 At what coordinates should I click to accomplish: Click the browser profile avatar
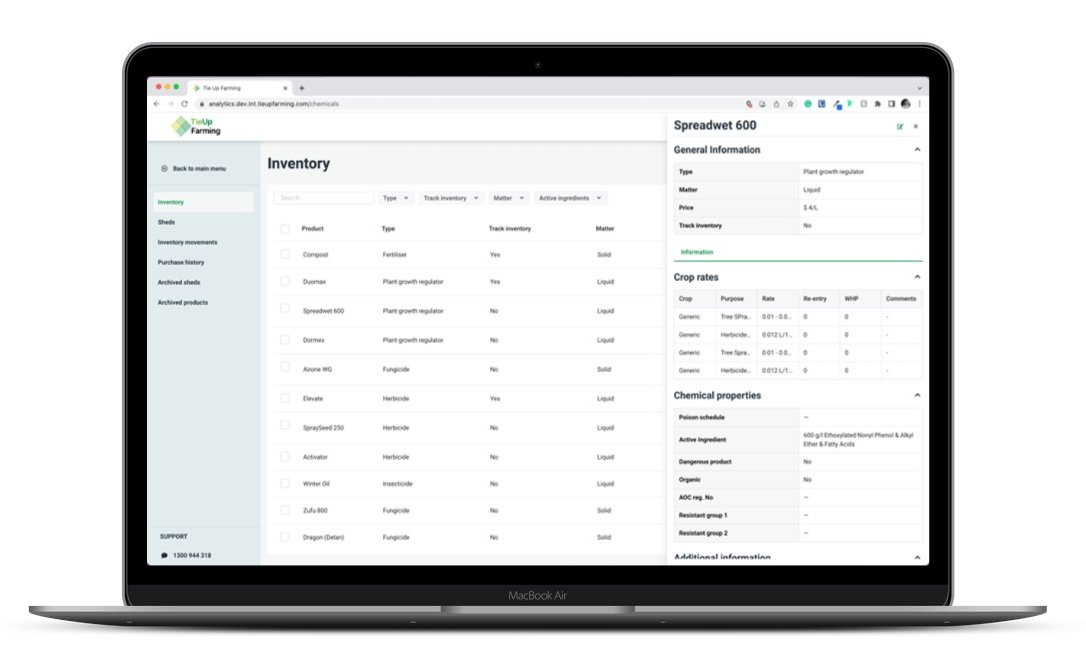905,103
